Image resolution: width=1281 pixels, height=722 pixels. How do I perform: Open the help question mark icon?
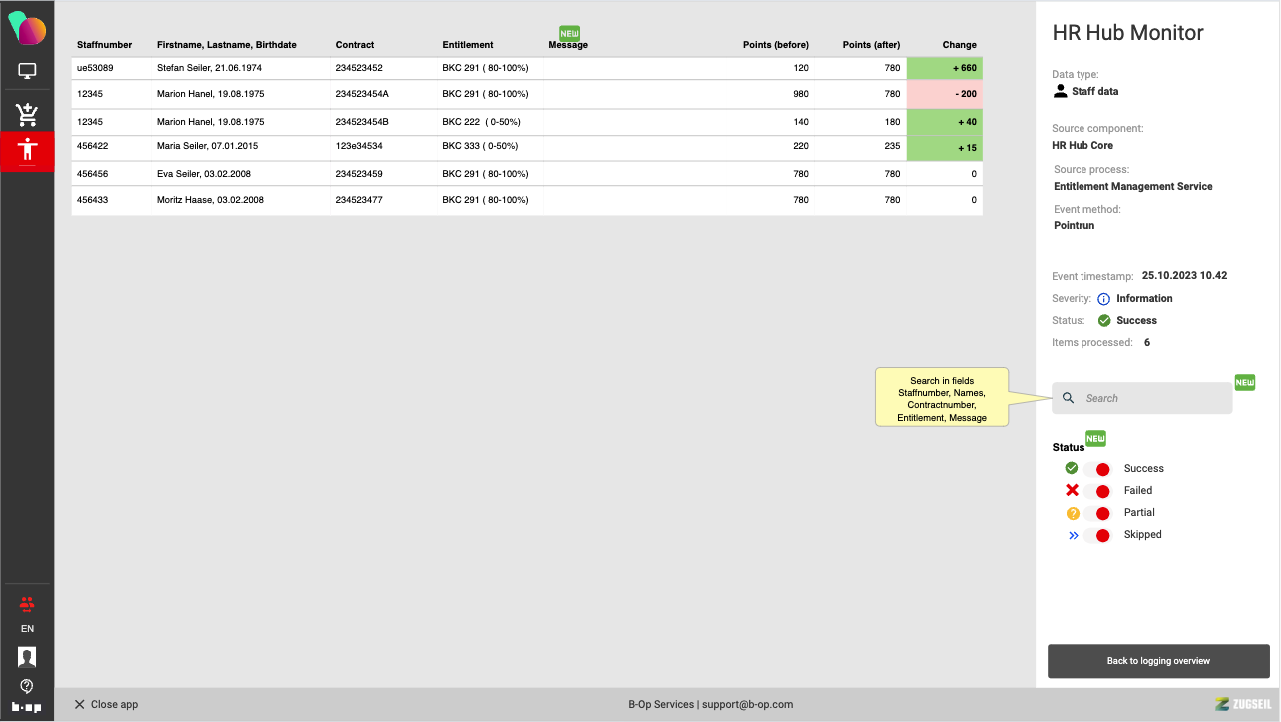[x=27, y=686]
